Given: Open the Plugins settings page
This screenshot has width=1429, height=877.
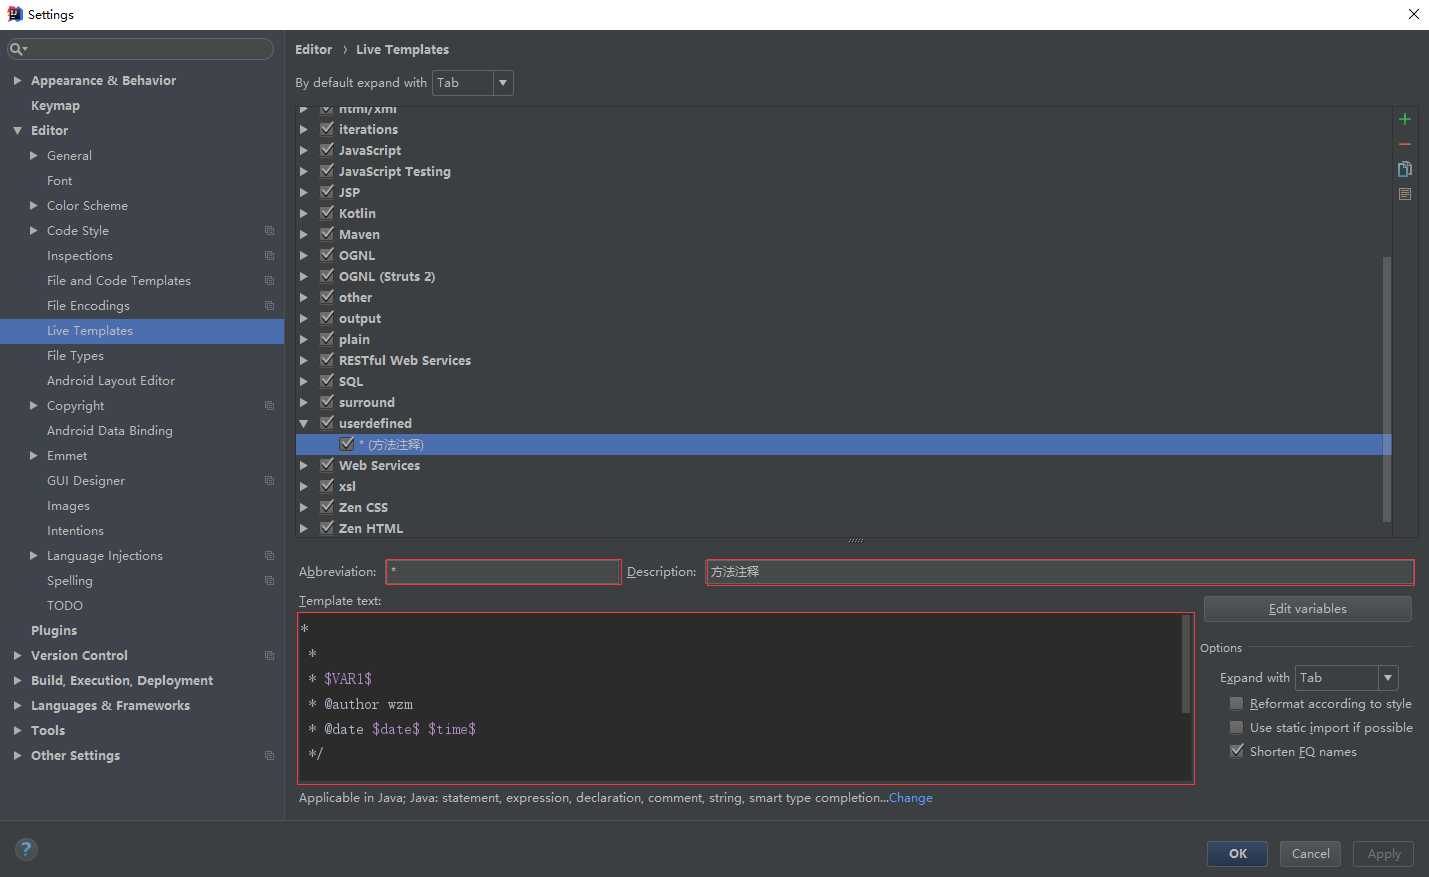Looking at the screenshot, I should [54, 631].
